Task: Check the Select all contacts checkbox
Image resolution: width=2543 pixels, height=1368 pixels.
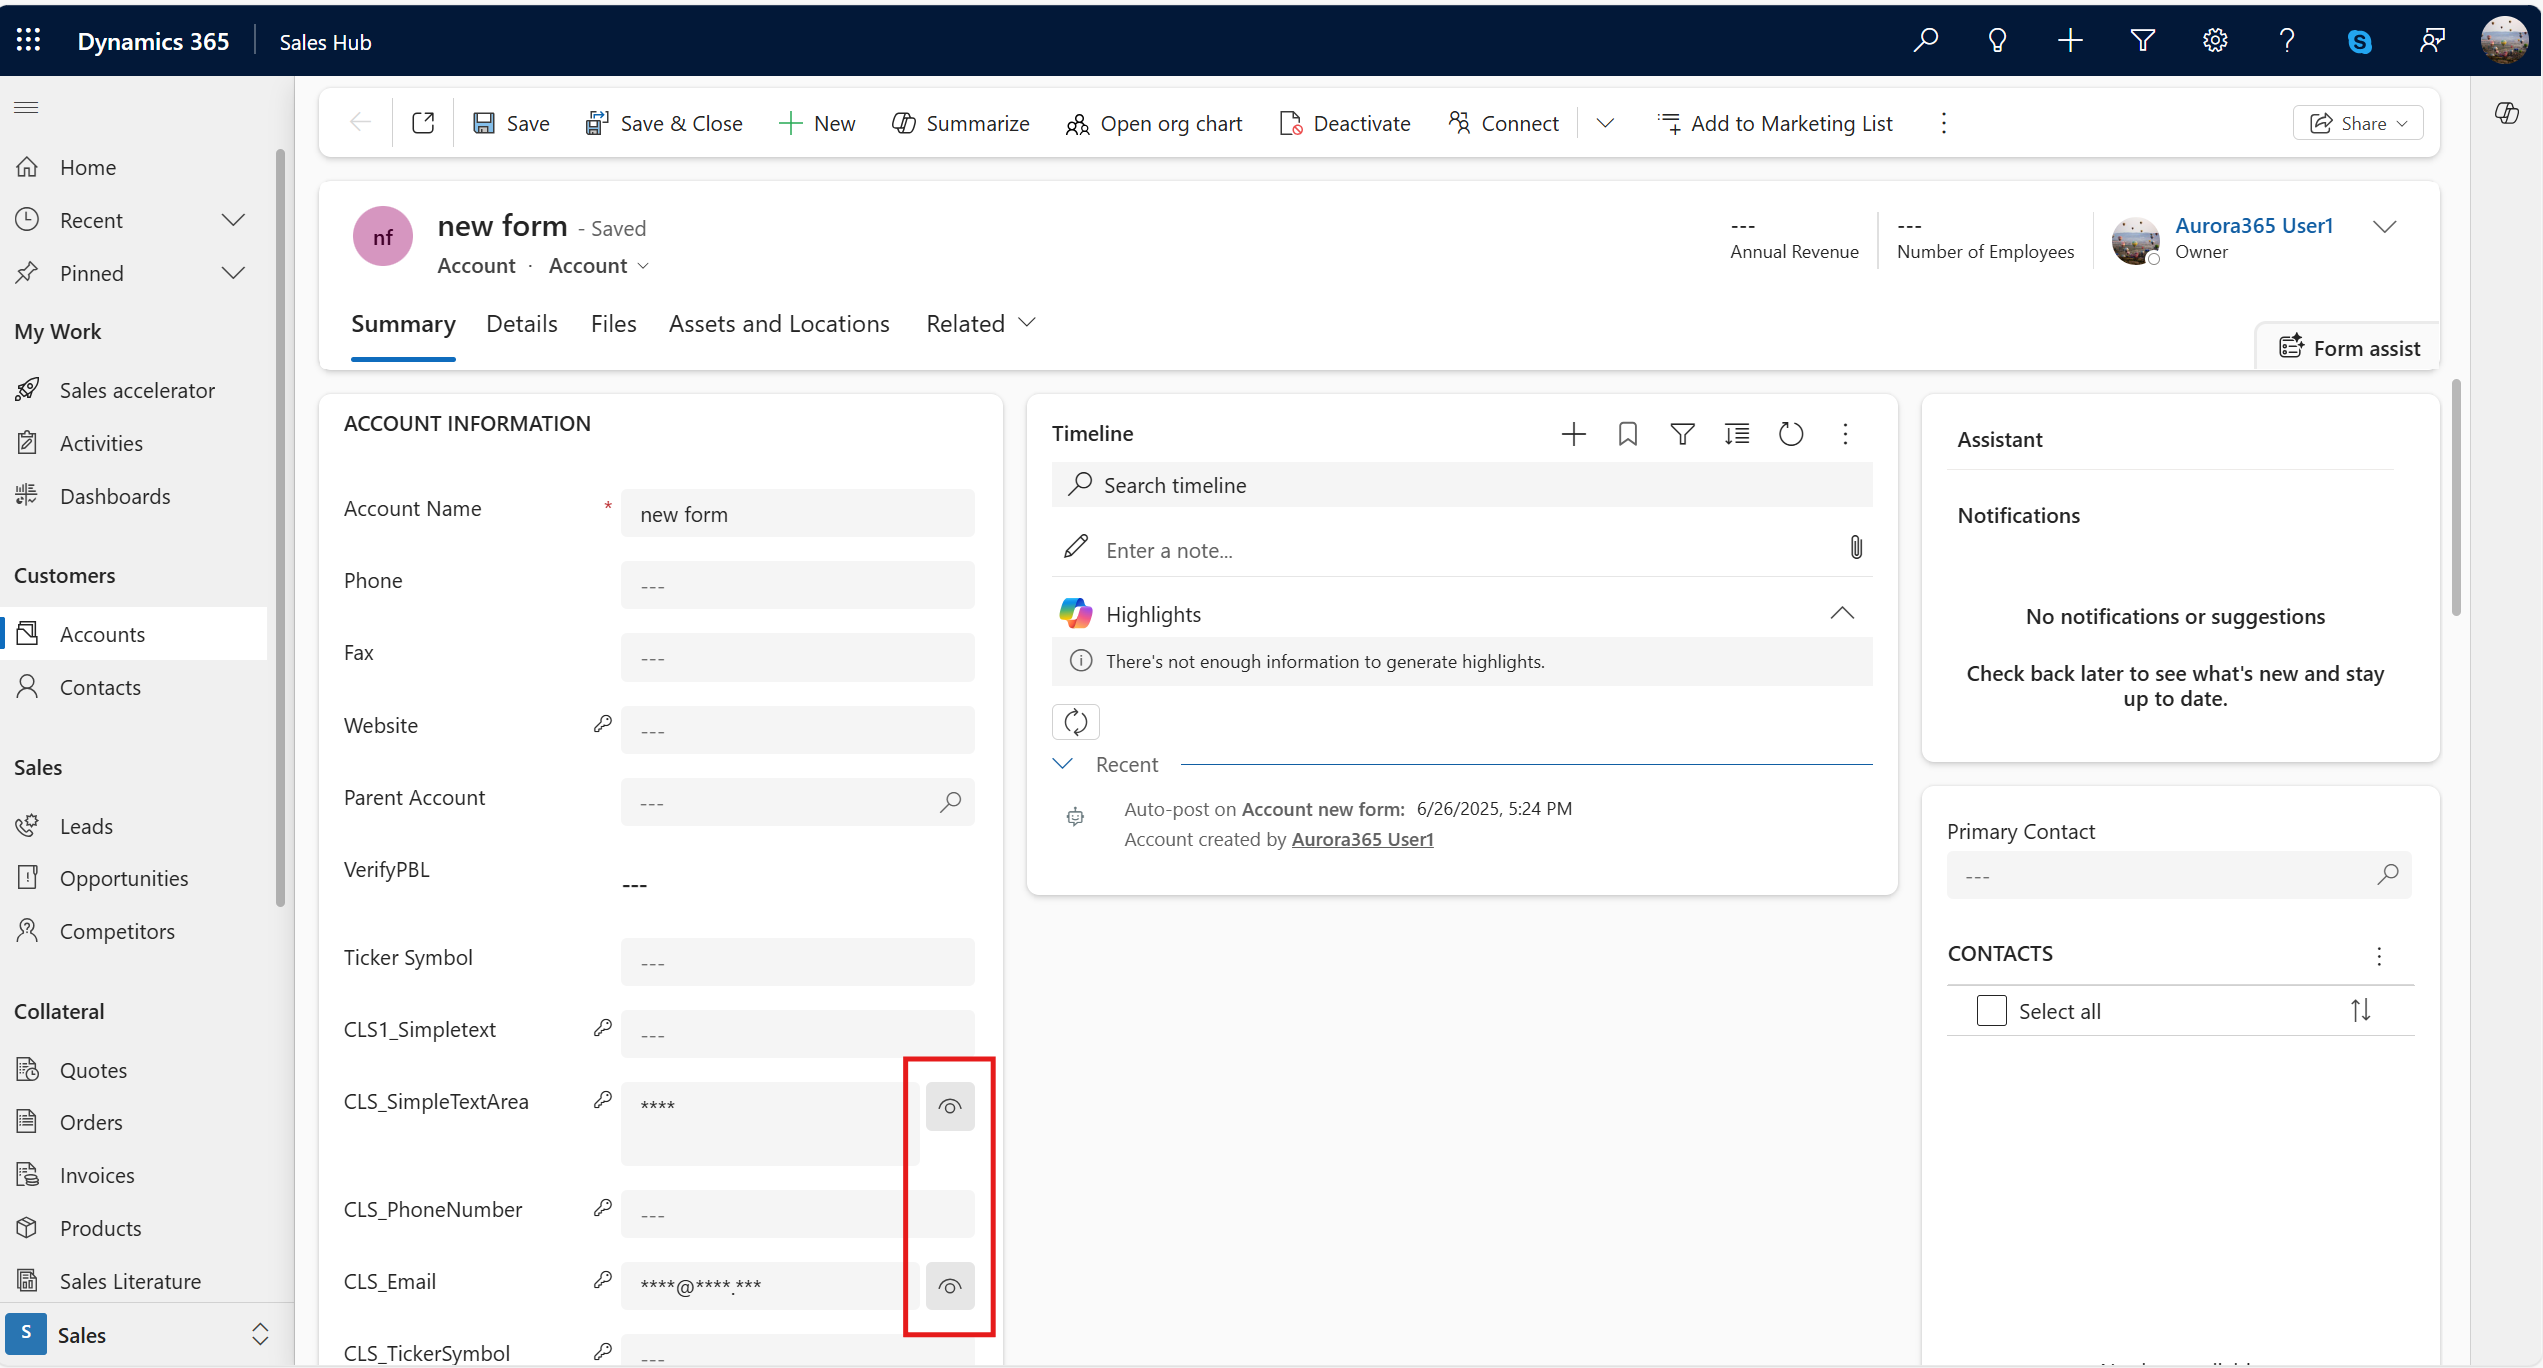Action: click(1991, 1011)
